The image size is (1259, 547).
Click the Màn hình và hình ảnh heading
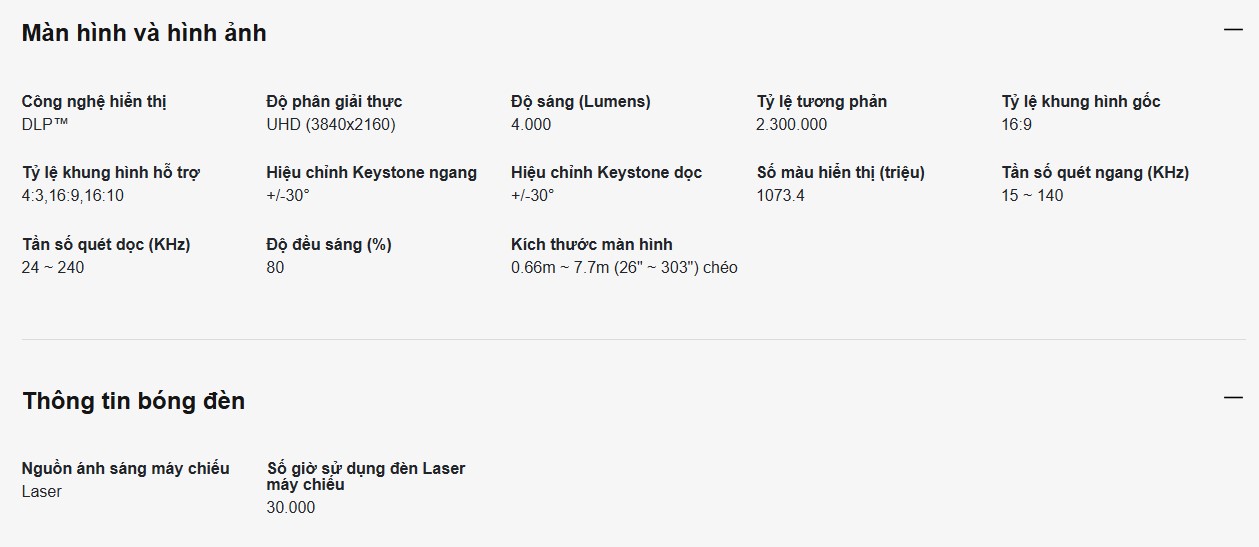coord(144,33)
